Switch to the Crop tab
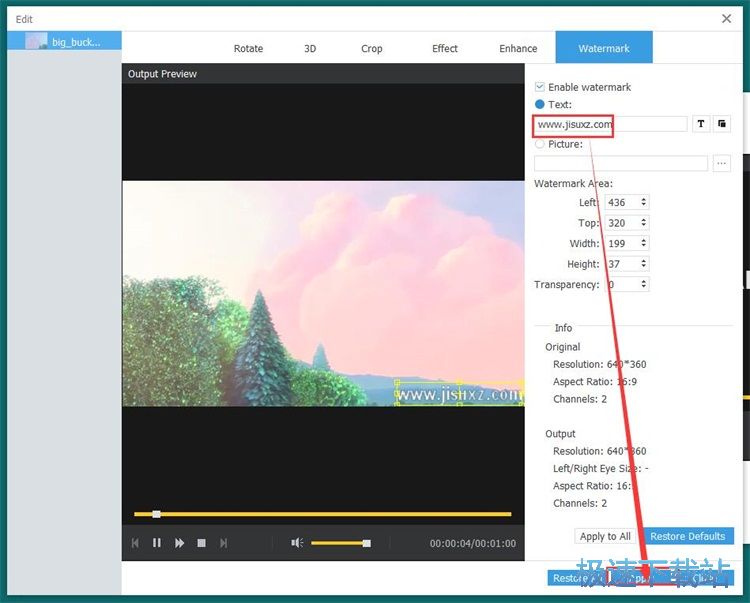This screenshot has width=750, height=603. click(372, 48)
